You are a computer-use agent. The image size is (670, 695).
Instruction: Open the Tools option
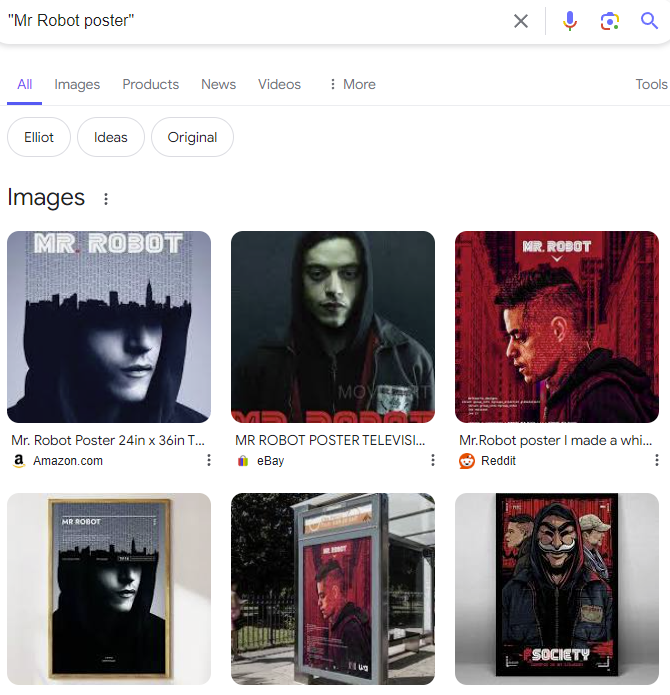pos(651,84)
